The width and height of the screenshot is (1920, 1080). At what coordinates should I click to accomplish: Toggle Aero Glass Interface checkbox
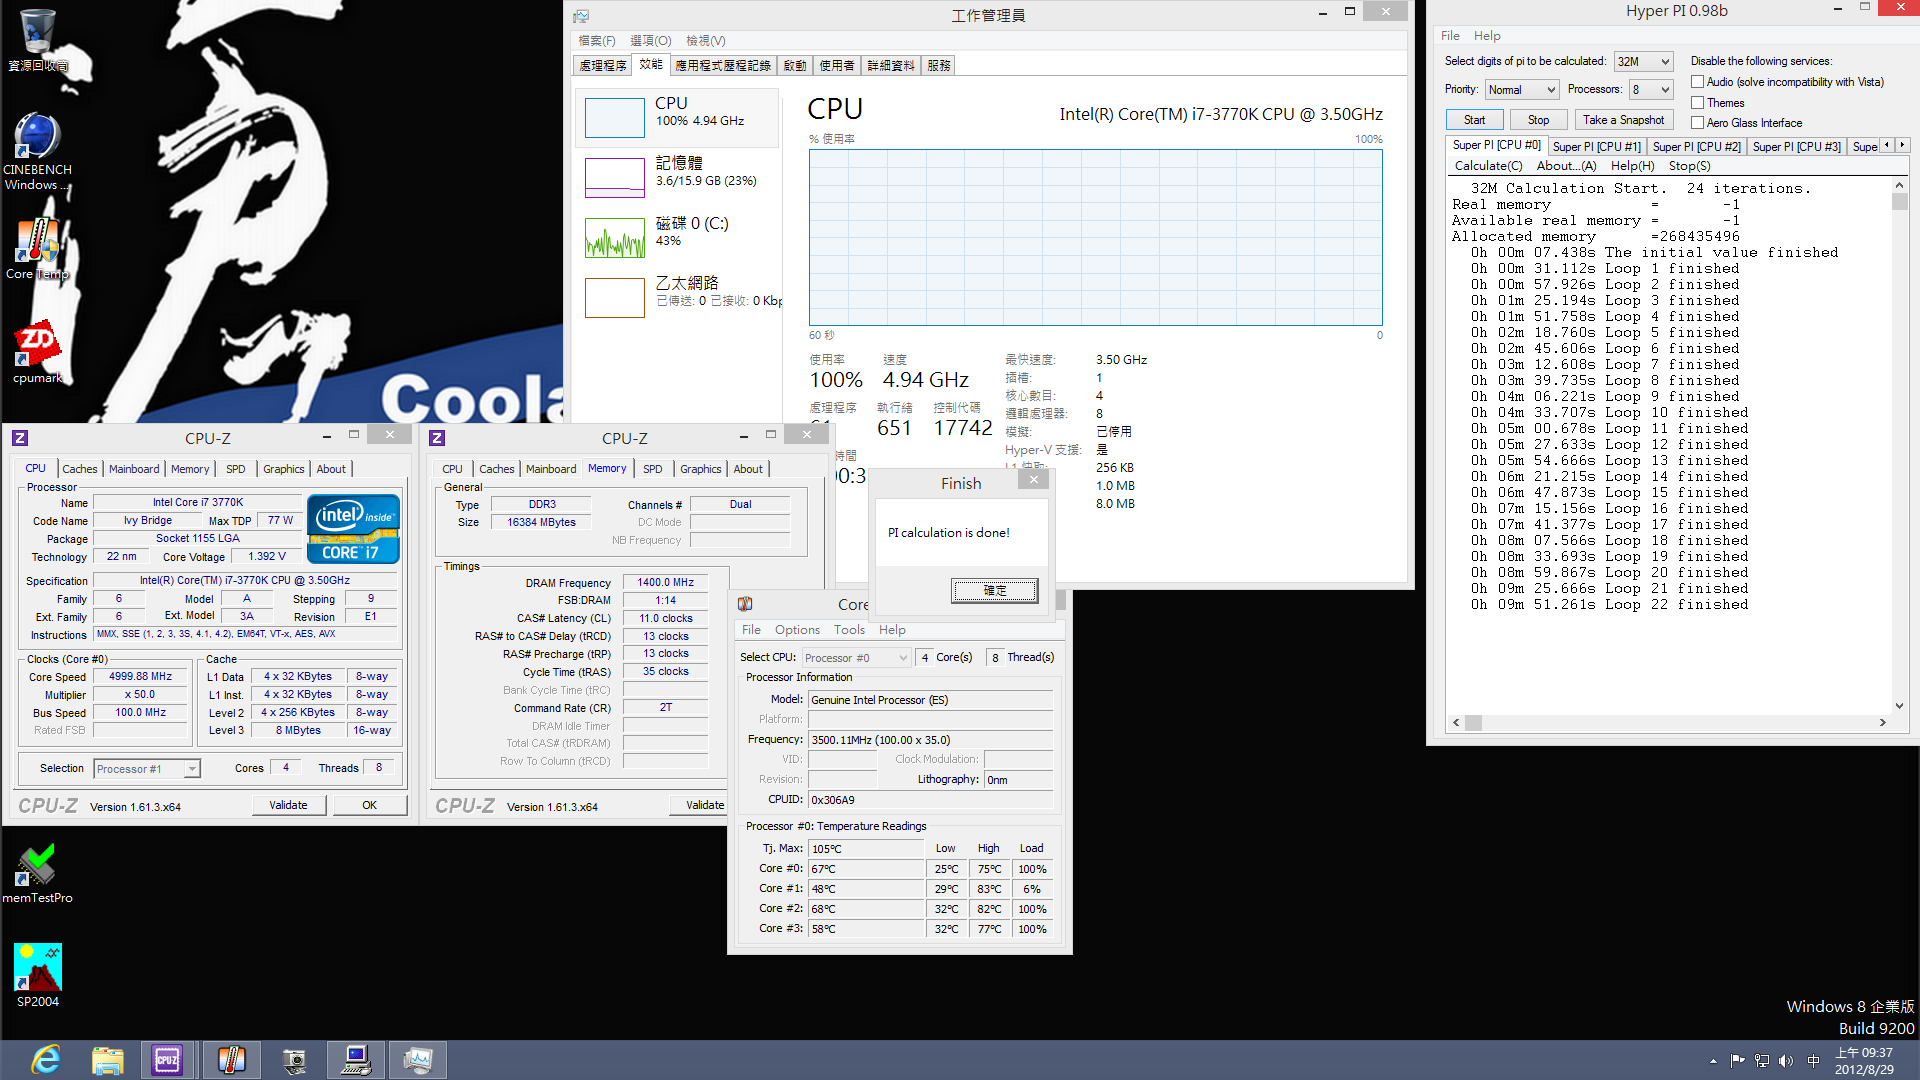coord(1697,123)
